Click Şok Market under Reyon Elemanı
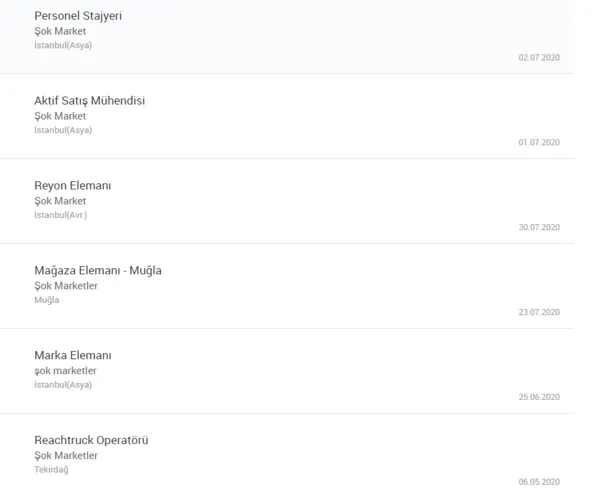This screenshot has width=616, height=495. [60, 201]
